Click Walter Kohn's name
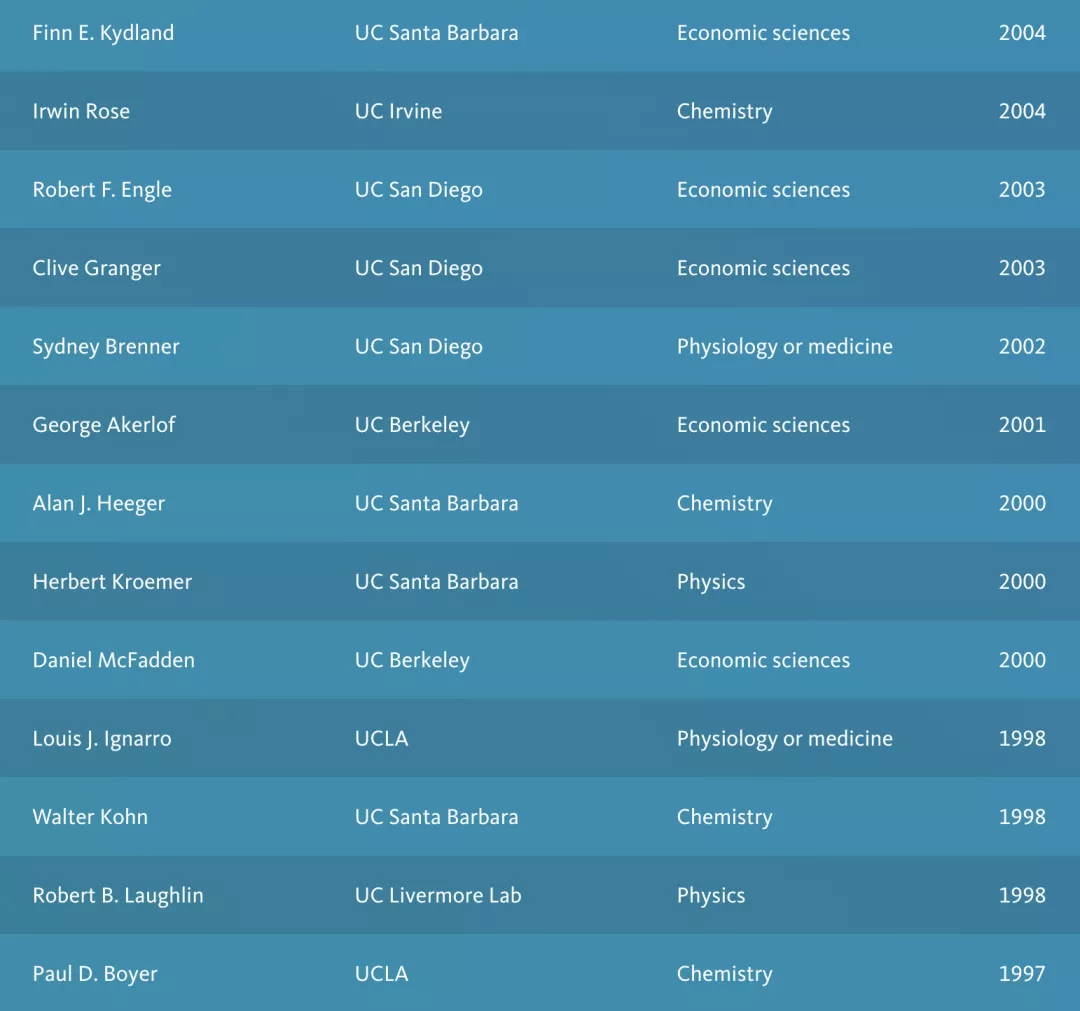 [x=90, y=817]
